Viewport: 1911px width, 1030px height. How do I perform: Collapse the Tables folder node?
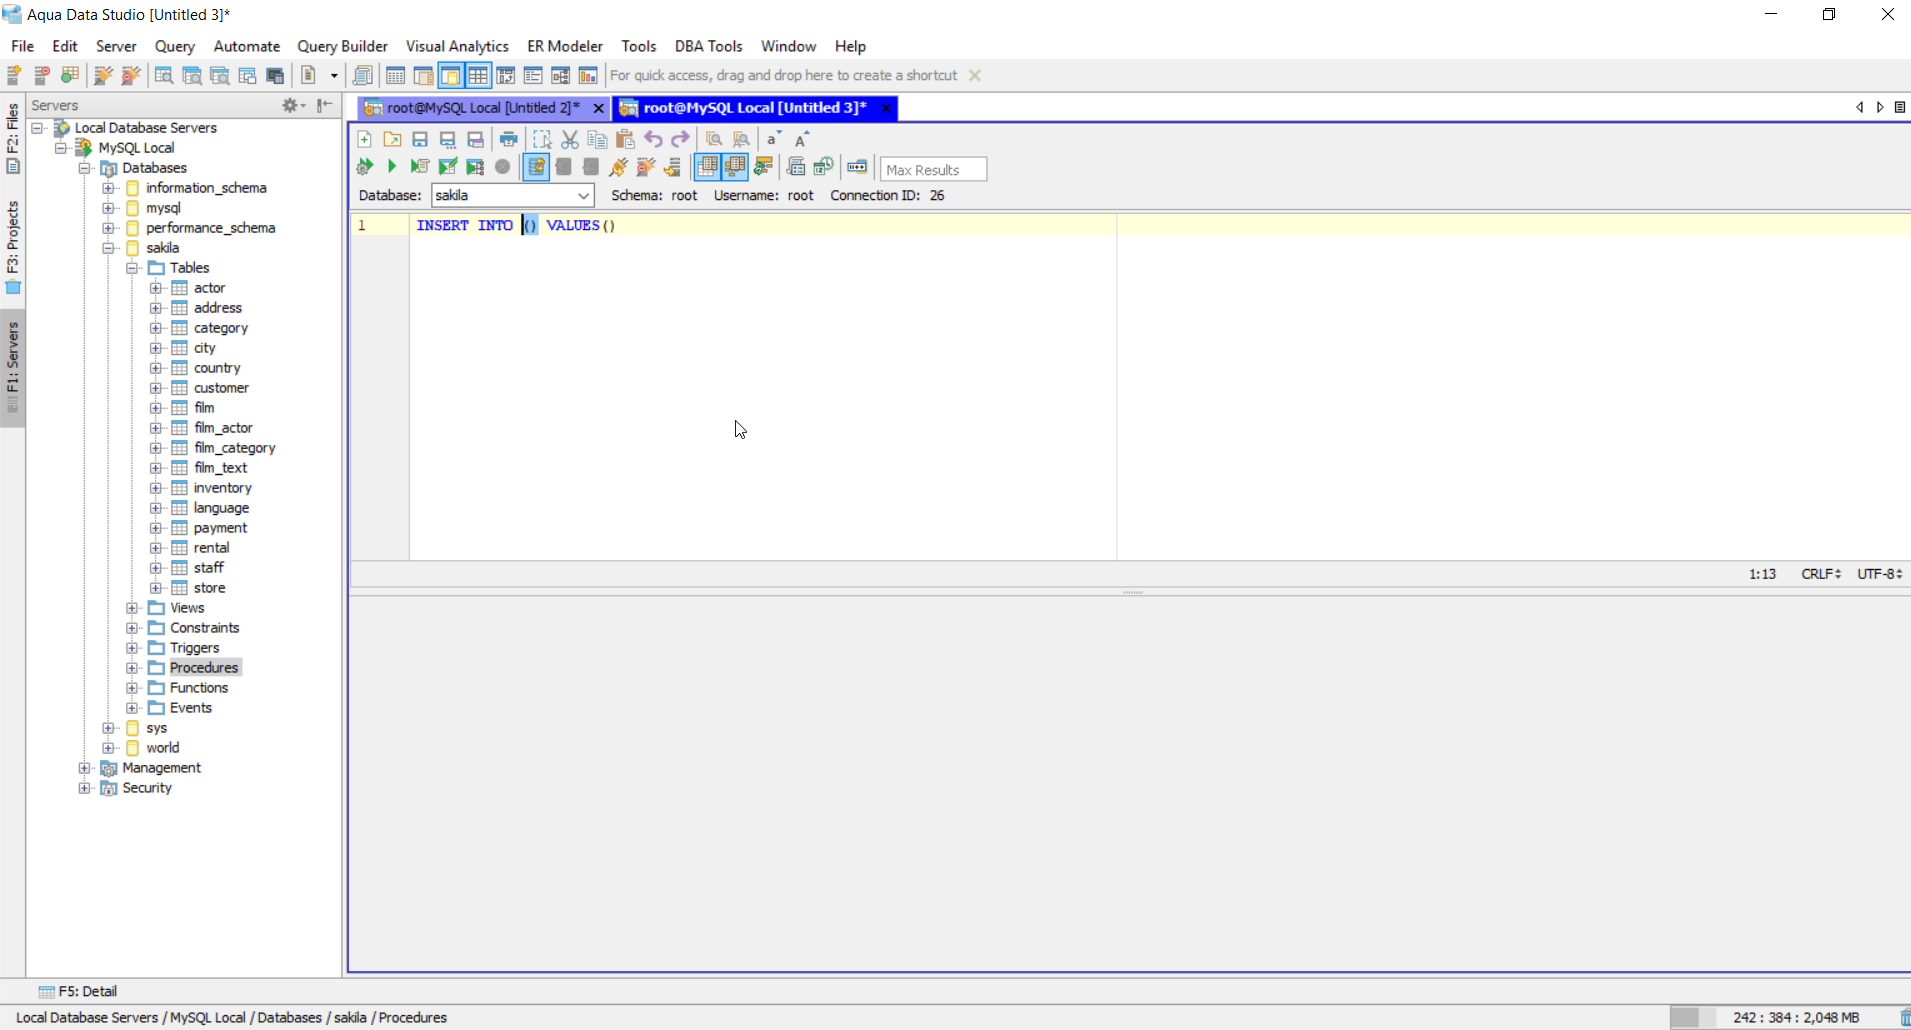point(132,268)
